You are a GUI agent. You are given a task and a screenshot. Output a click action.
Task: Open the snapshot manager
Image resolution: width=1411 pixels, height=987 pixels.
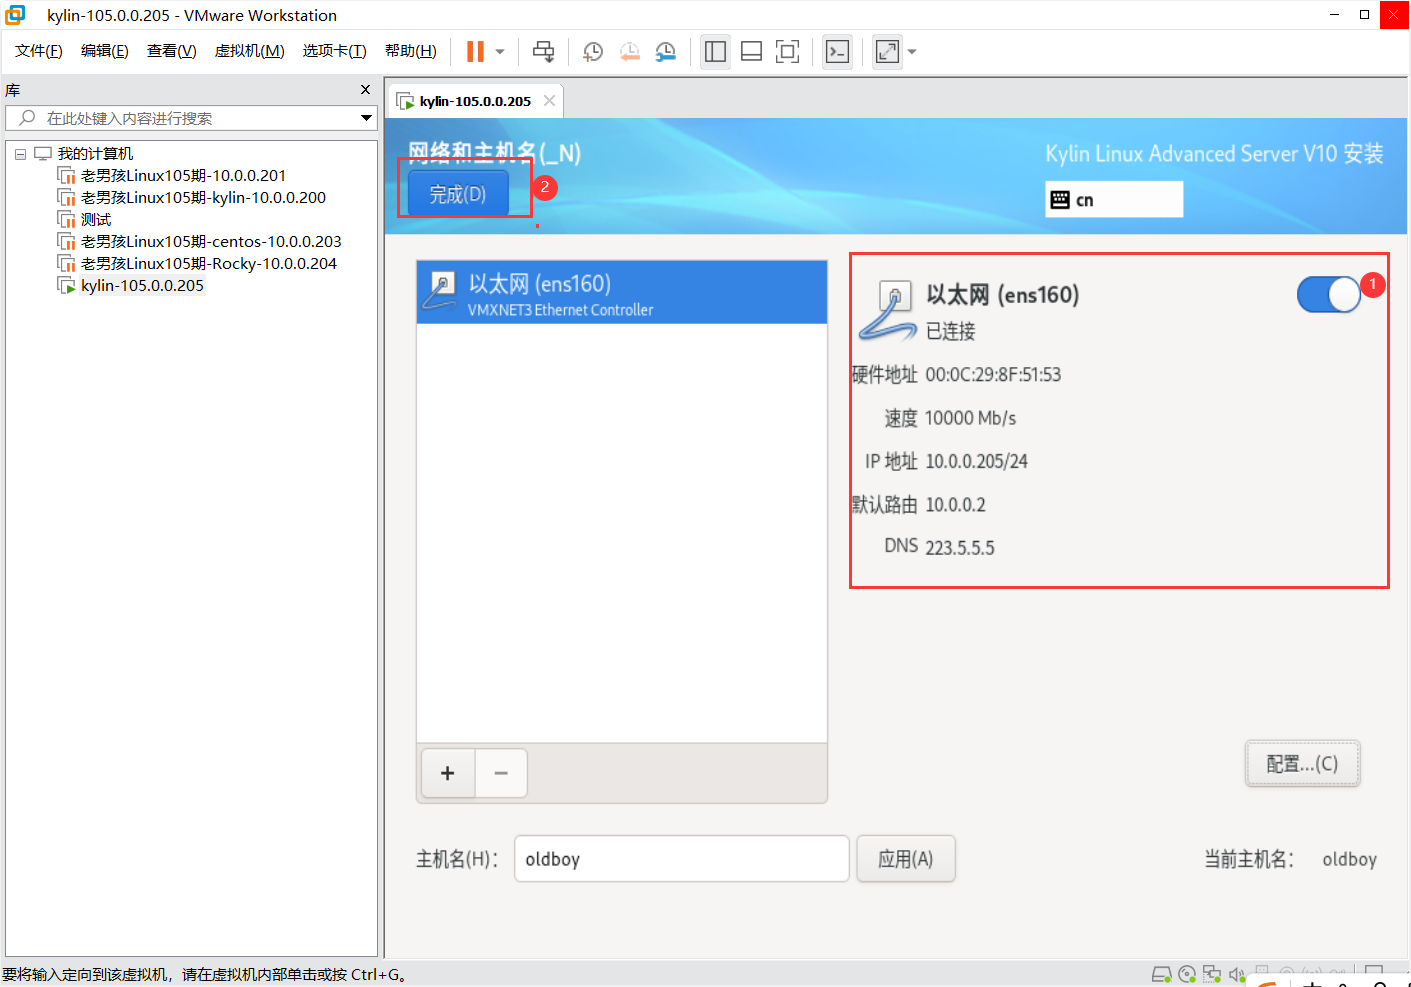[x=665, y=52]
